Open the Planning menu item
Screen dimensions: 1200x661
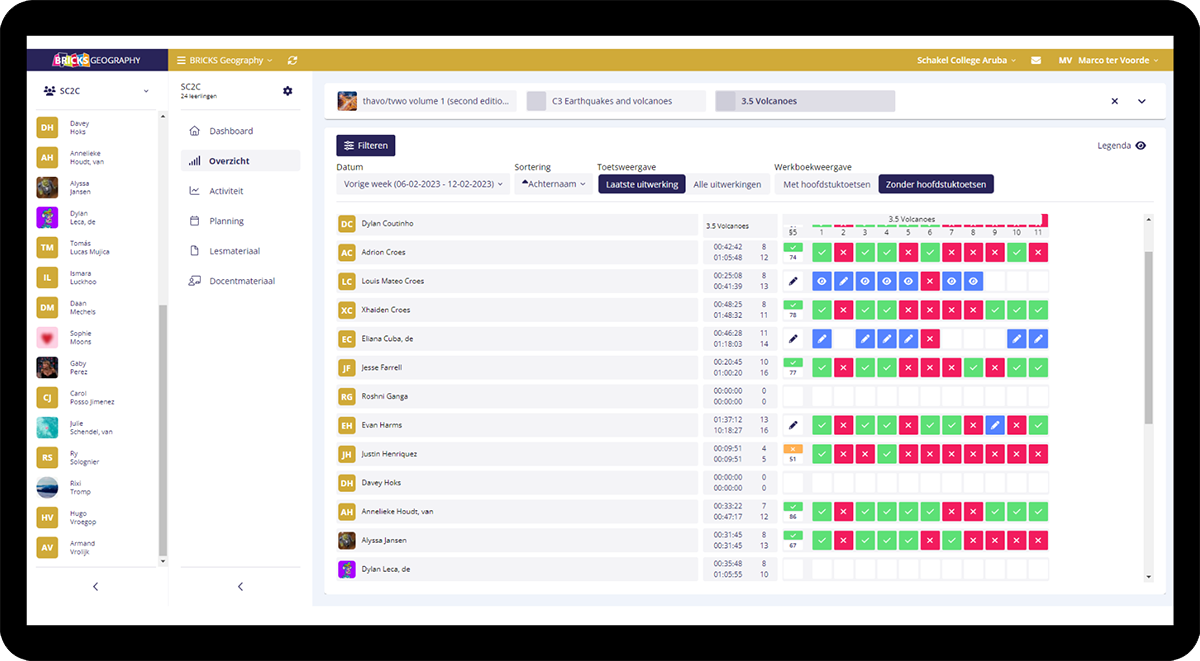pyautogui.click(x=226, y=221)
